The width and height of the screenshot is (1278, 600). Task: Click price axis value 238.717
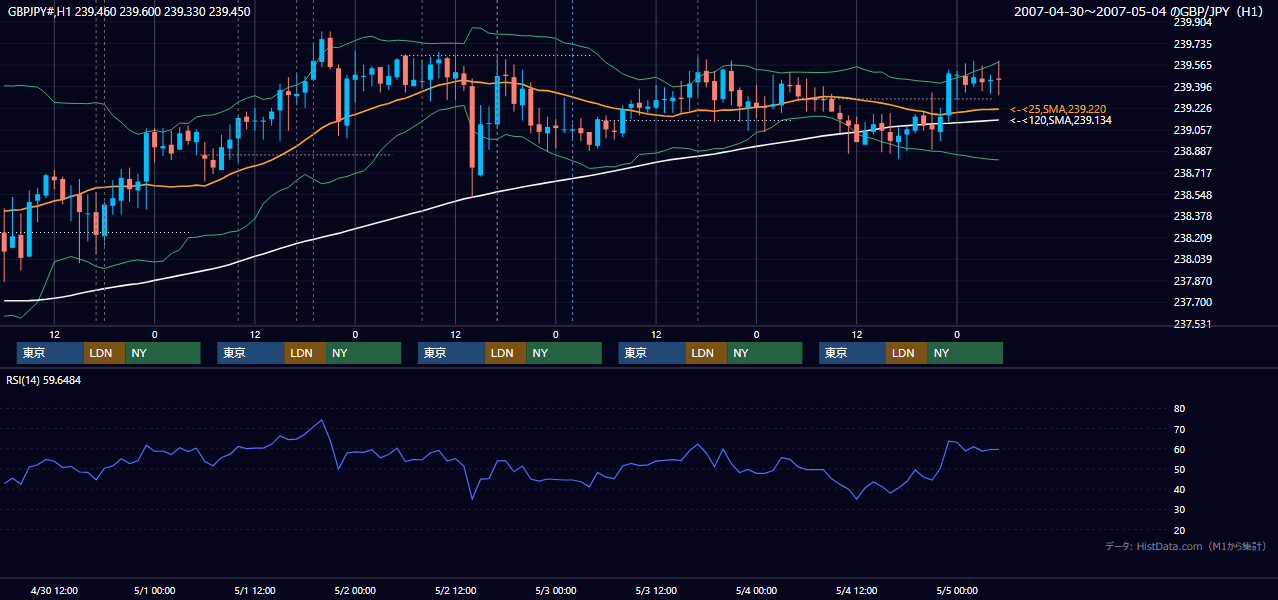(1193, 173)
